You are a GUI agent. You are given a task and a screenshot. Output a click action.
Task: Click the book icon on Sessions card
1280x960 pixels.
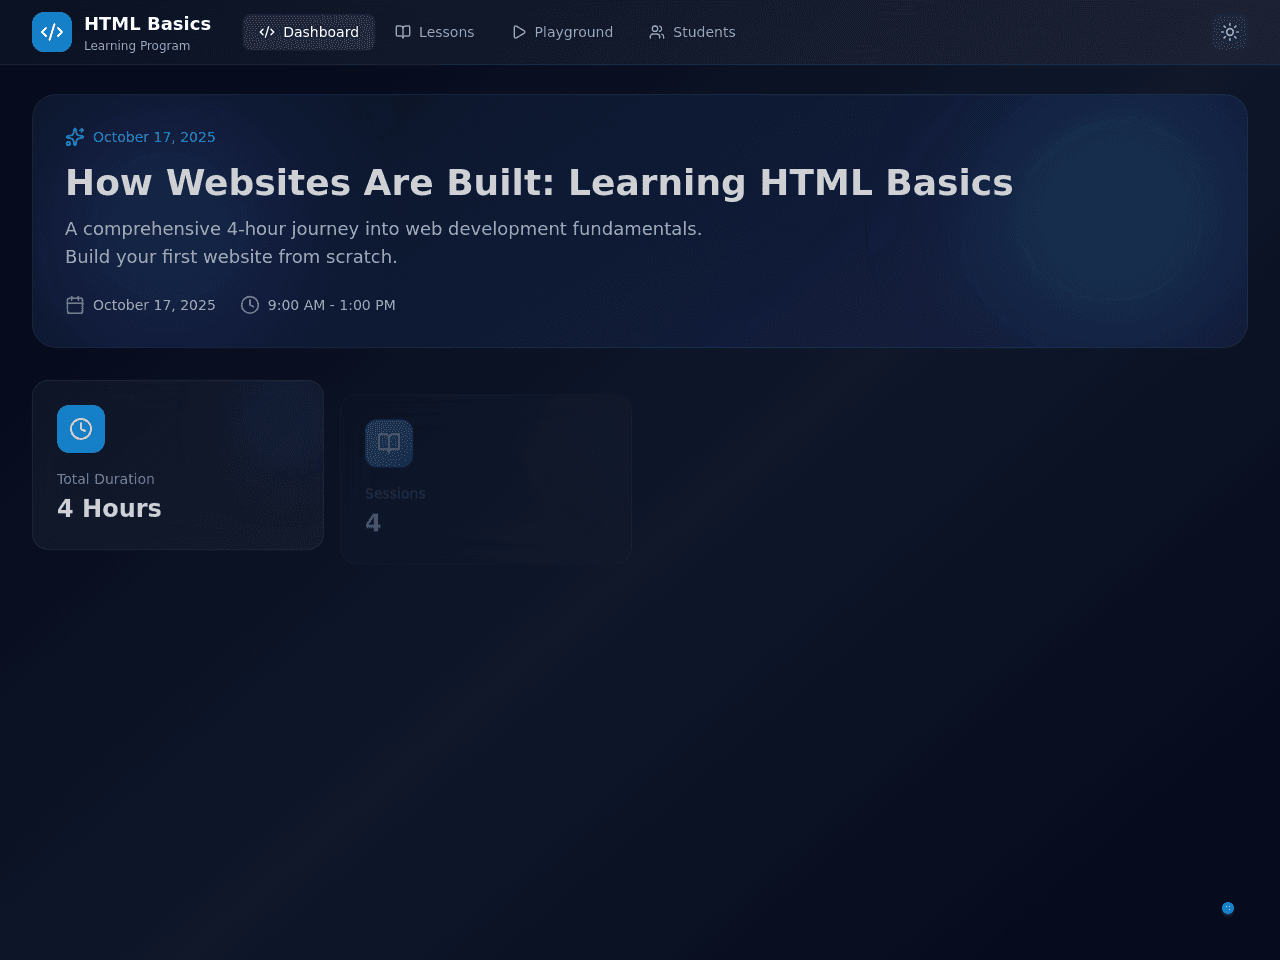tap(389, 443)
